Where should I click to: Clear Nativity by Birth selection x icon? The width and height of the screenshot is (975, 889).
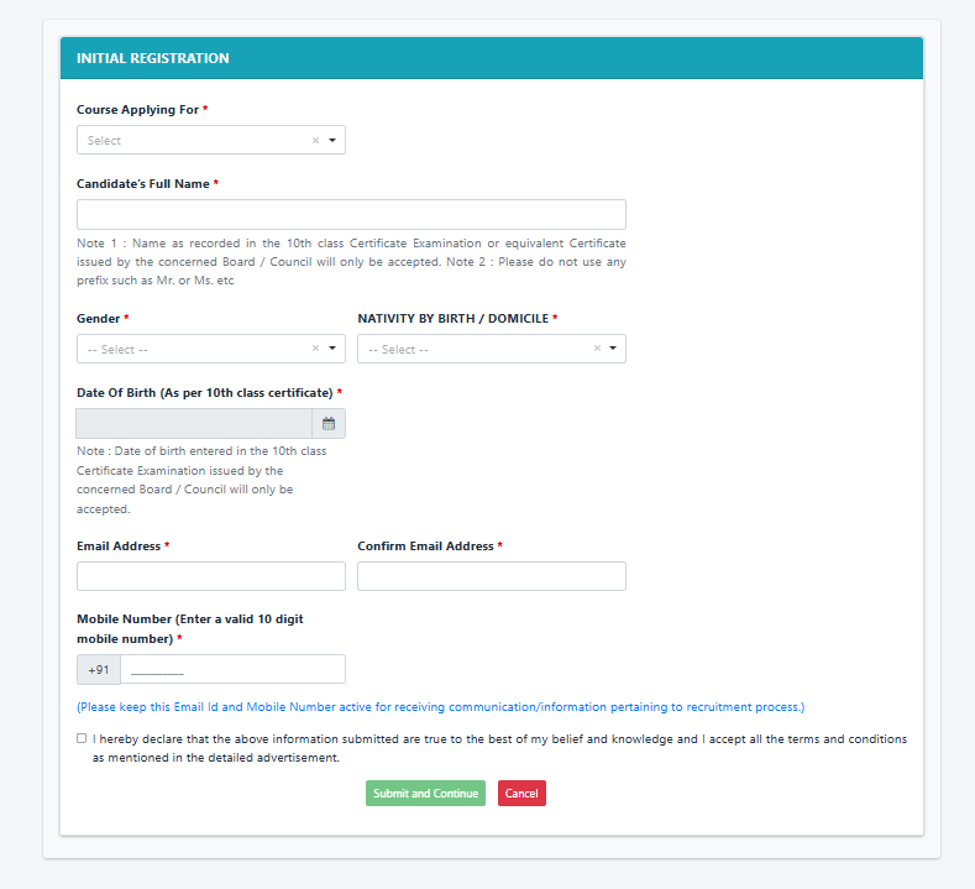point(597,348)
